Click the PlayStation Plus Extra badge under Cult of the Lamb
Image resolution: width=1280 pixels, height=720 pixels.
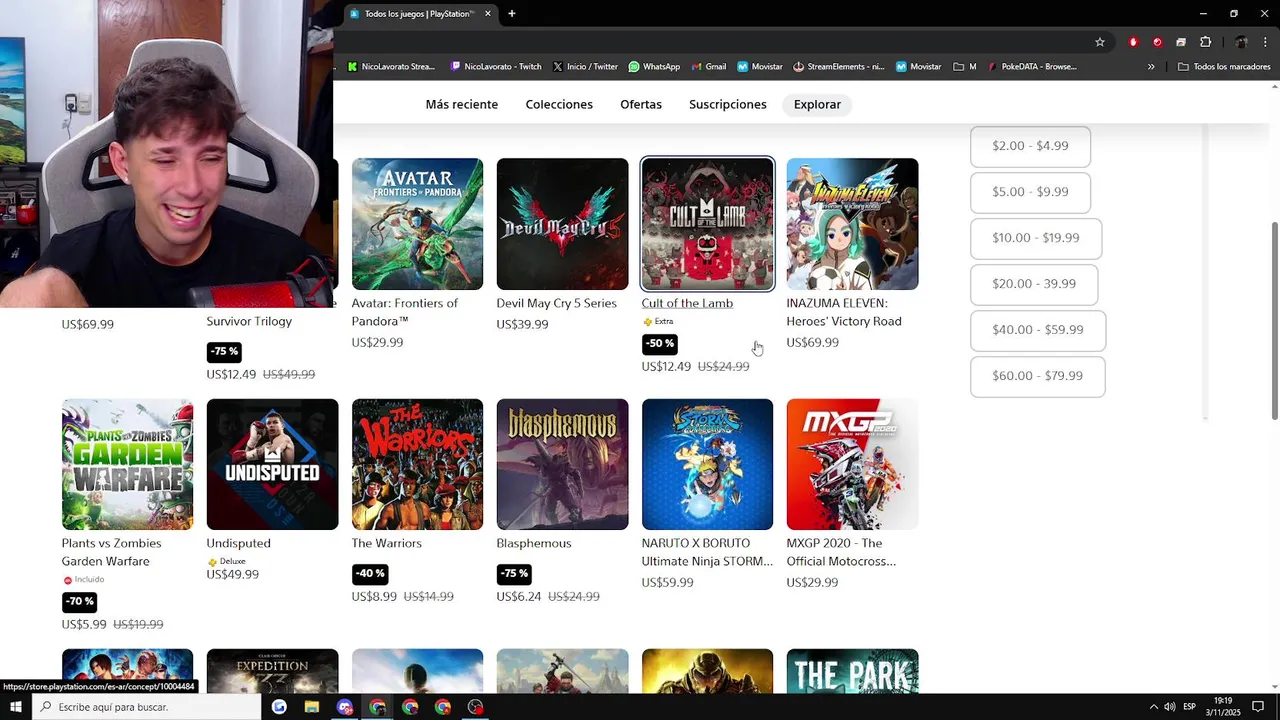point(658,322)
